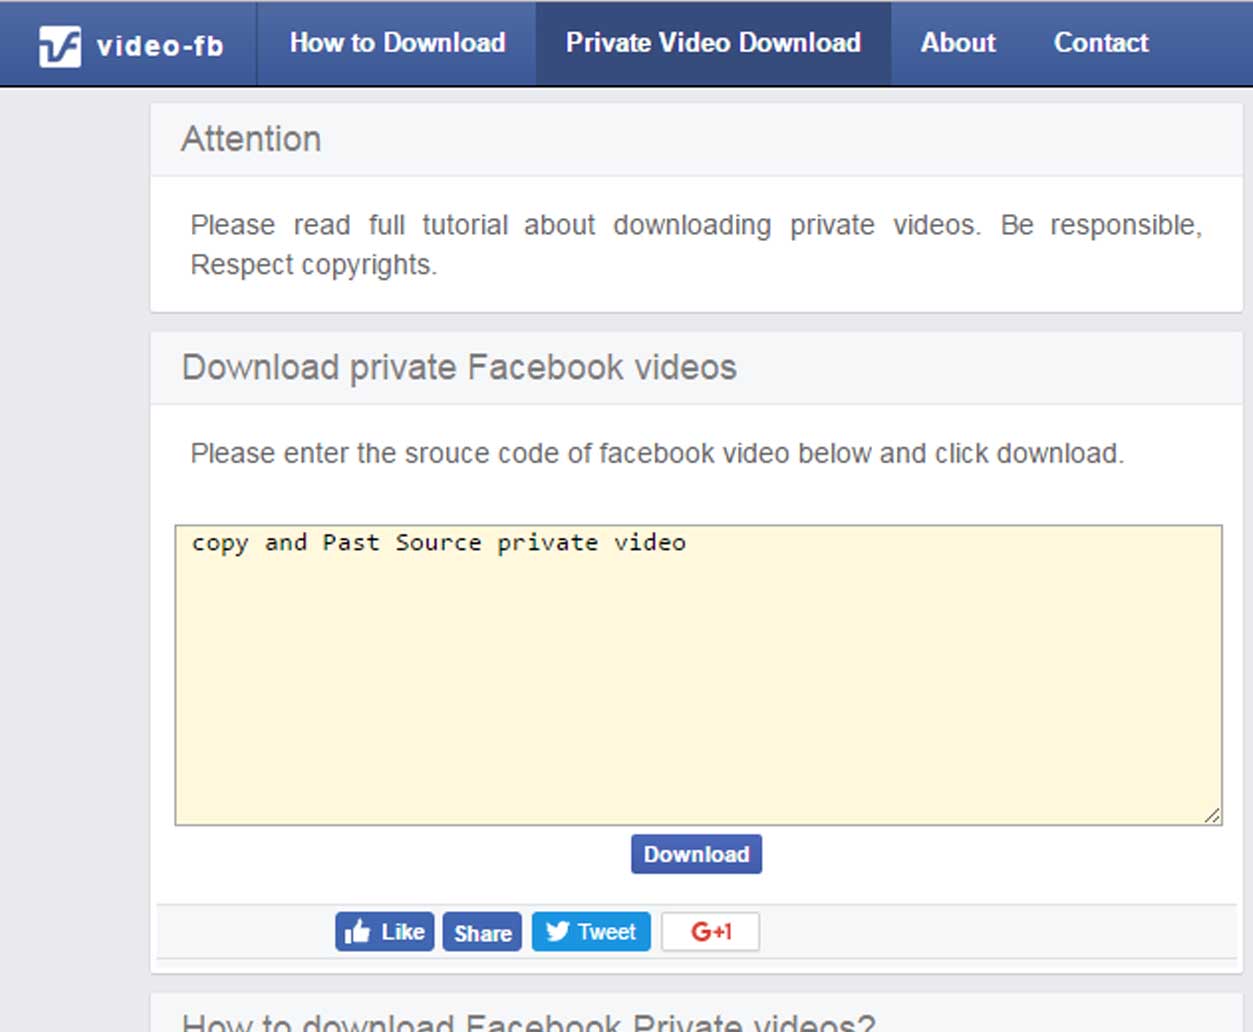The width and height of the screenshot is (1253, 1032).
Task: Click the Facebook Like button
Action: pyautogui.click(x=385, y=932)
